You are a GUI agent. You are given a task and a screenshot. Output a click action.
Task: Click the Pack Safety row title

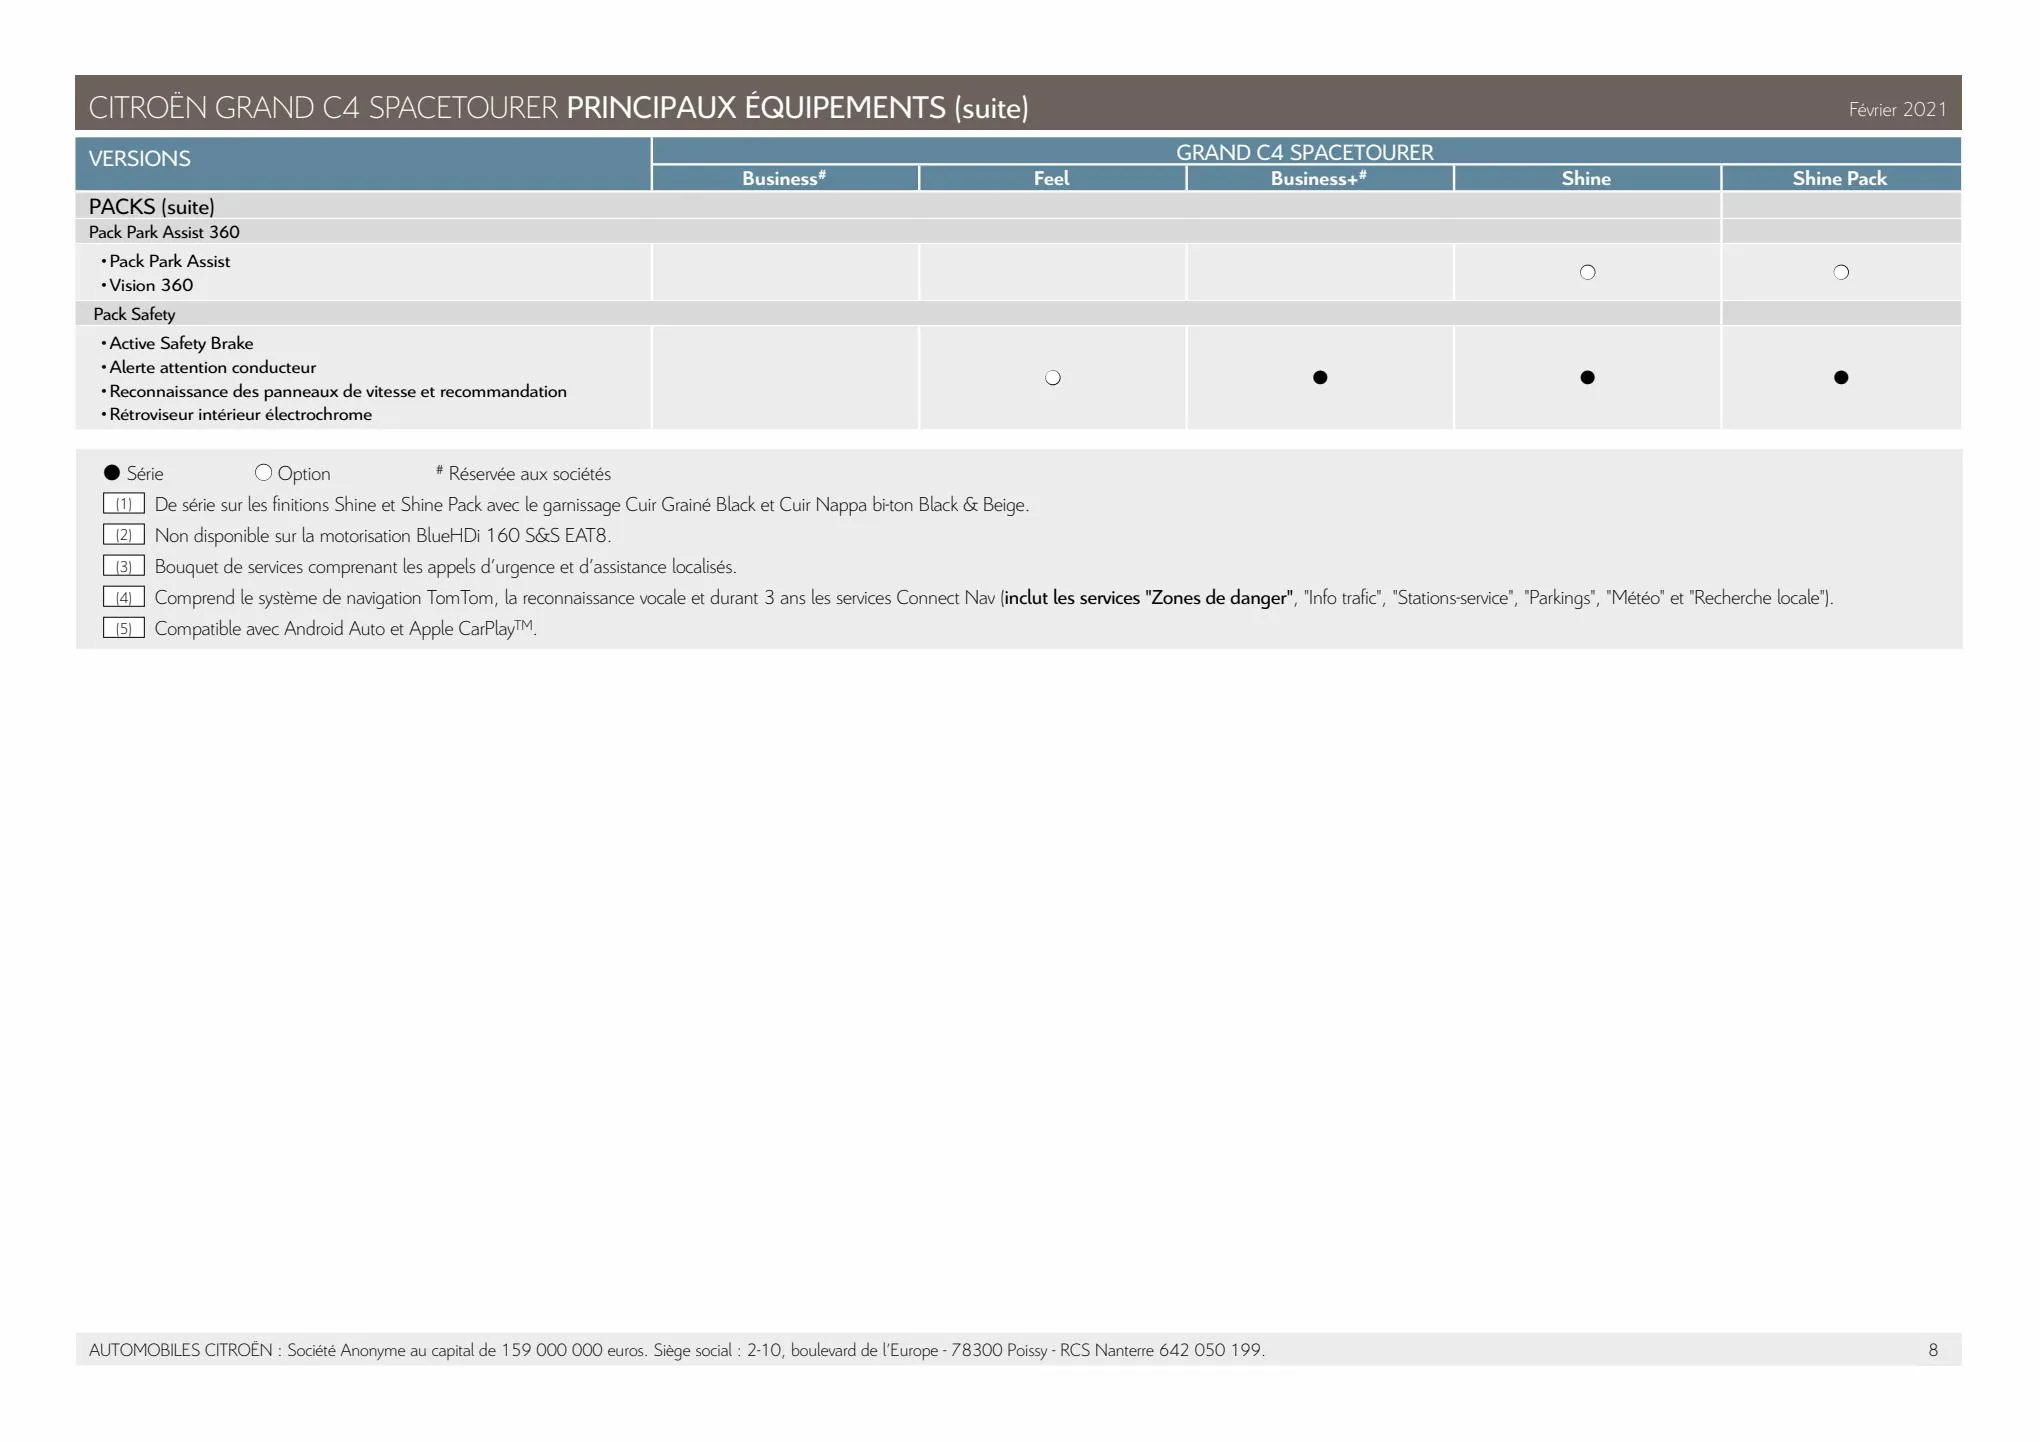pyautogui.click(x=134, y=314)
